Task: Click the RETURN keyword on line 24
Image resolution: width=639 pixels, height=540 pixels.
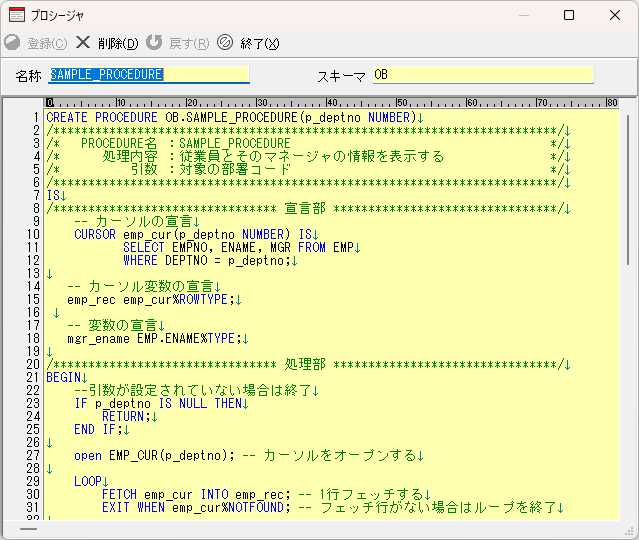Action: point(123,417)
